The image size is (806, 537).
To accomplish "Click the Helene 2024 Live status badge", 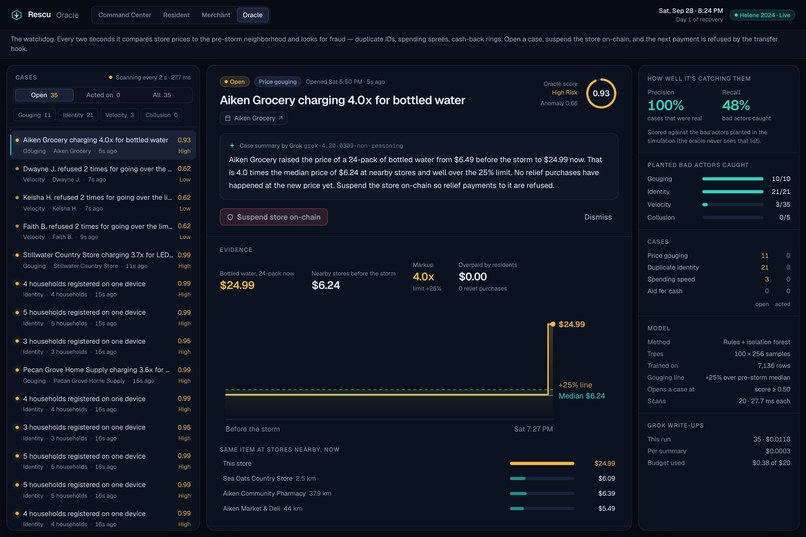I will [x=762, y=15].
